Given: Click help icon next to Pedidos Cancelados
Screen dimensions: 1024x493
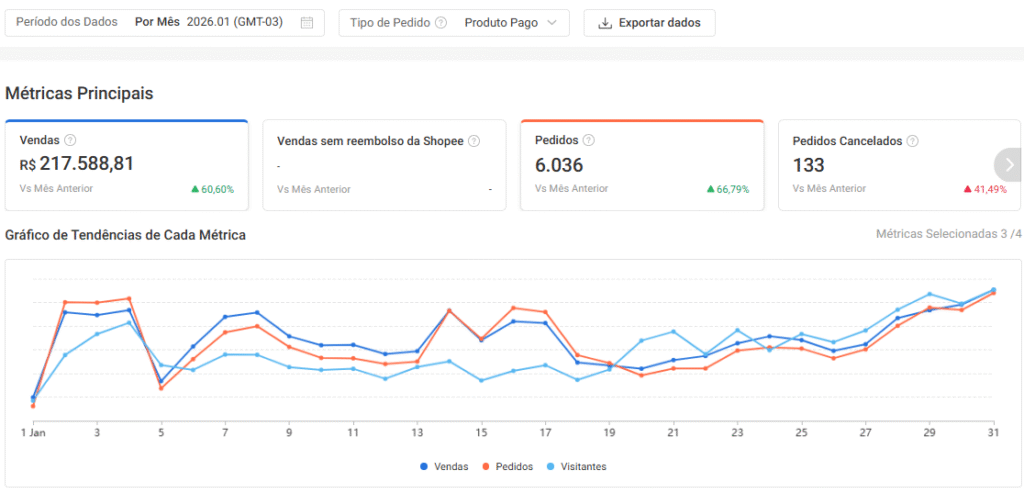Looking at the screenshot, I should [x=912, y=142].
